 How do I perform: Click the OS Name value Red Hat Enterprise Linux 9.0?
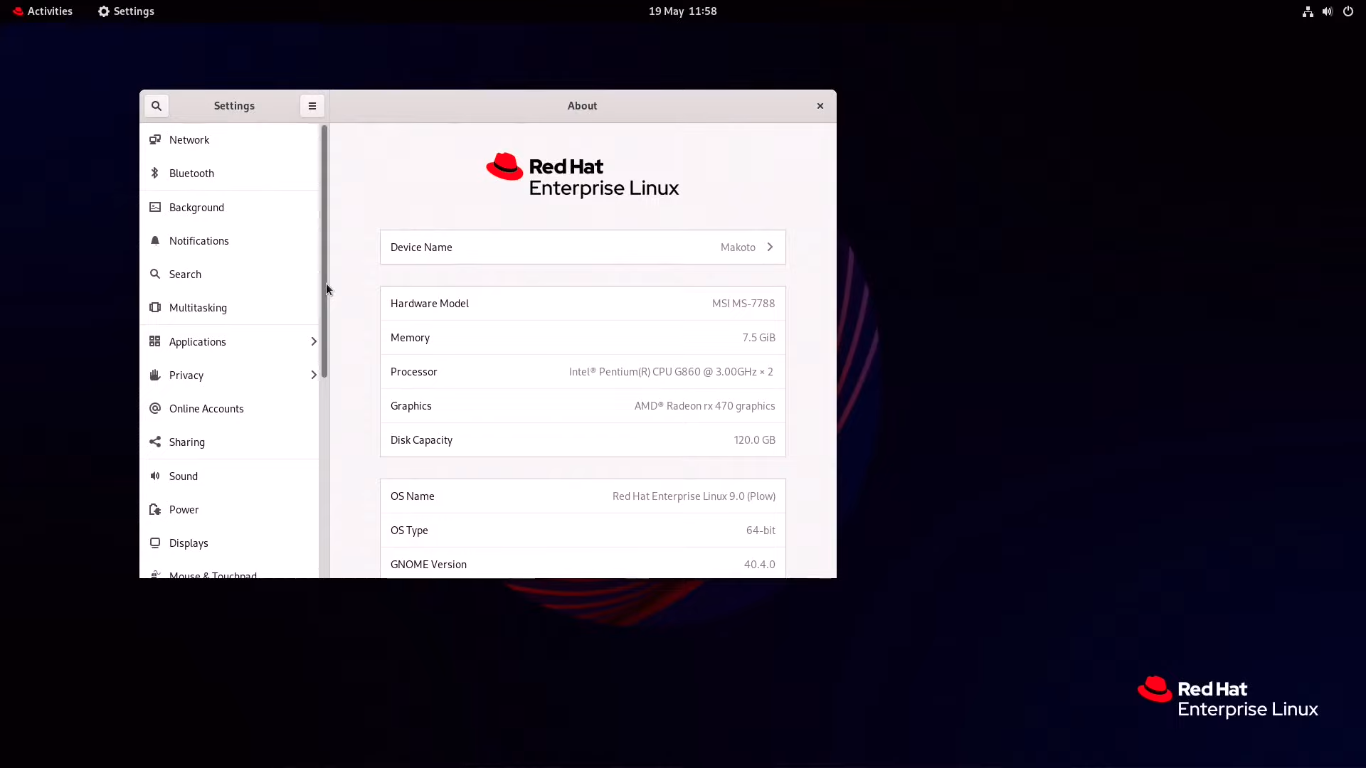pos(694,496)
